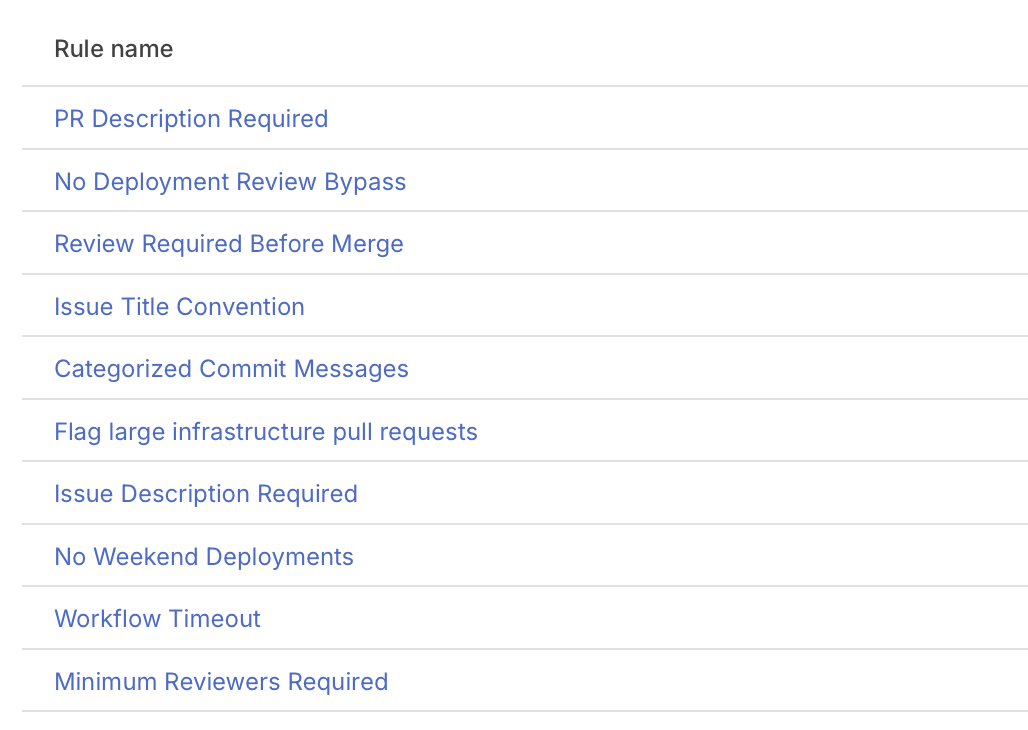Open the Issue Description Required rule
Image resolution: width=1028 pixels, height=730 pixels.
tap(206, 494)
